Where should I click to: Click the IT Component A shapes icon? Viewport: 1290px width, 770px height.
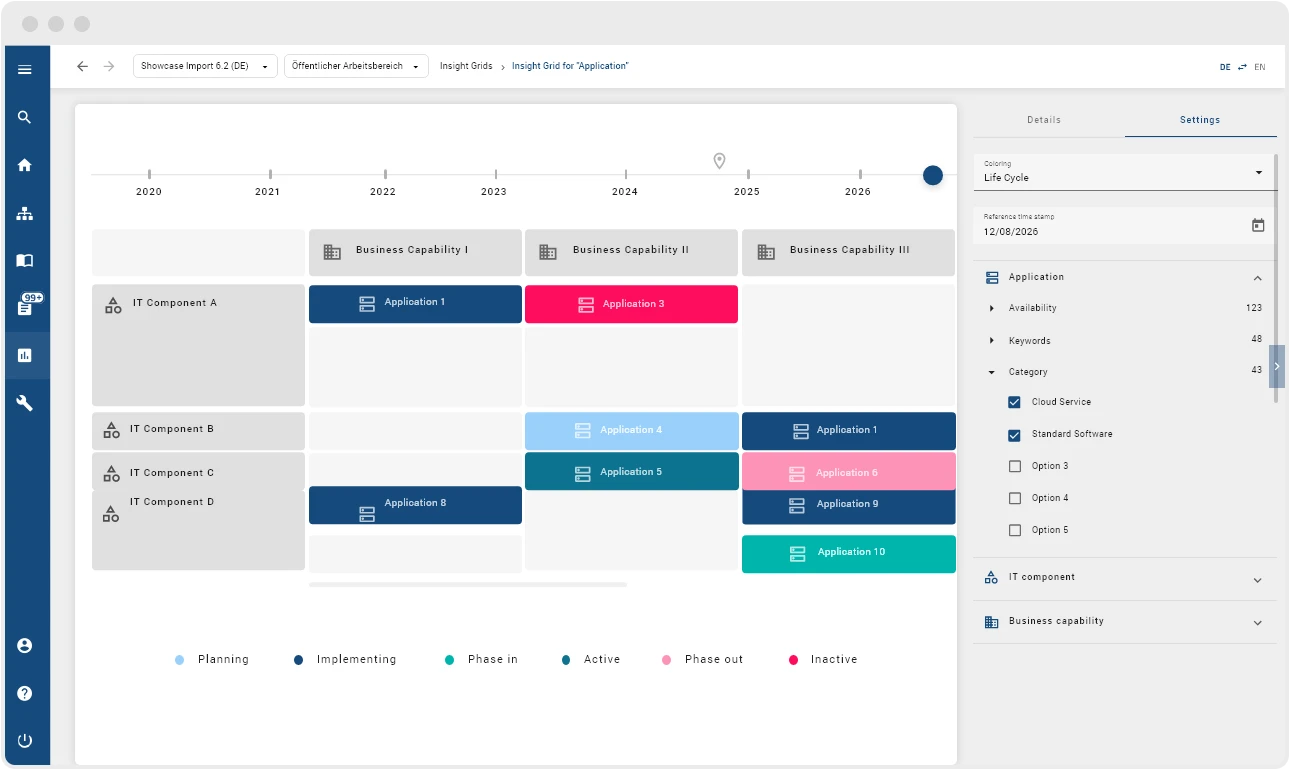click(113, 306)
